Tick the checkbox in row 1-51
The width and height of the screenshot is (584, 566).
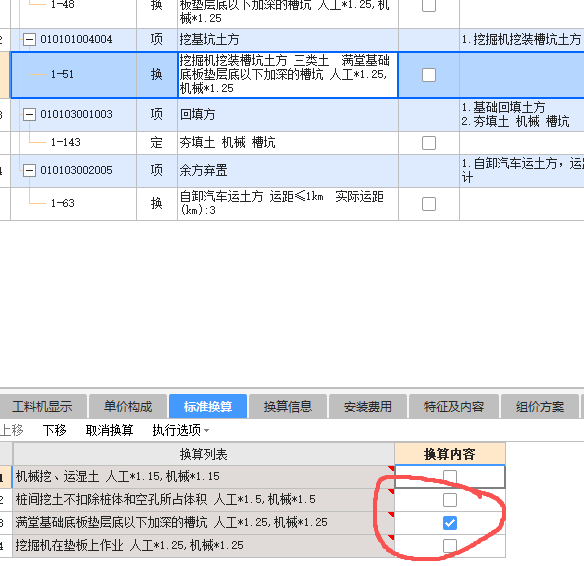click(429, 75)
